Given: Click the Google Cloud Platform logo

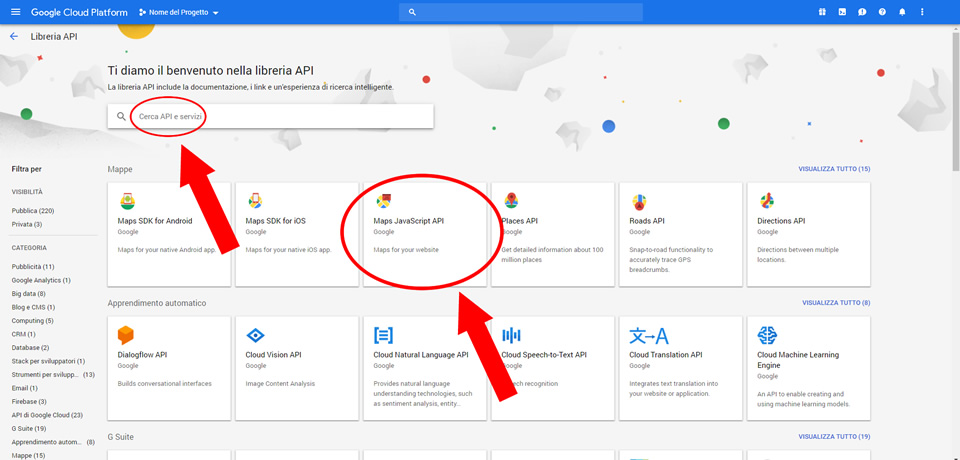Looking at the screenshot, I should point(79,12).
